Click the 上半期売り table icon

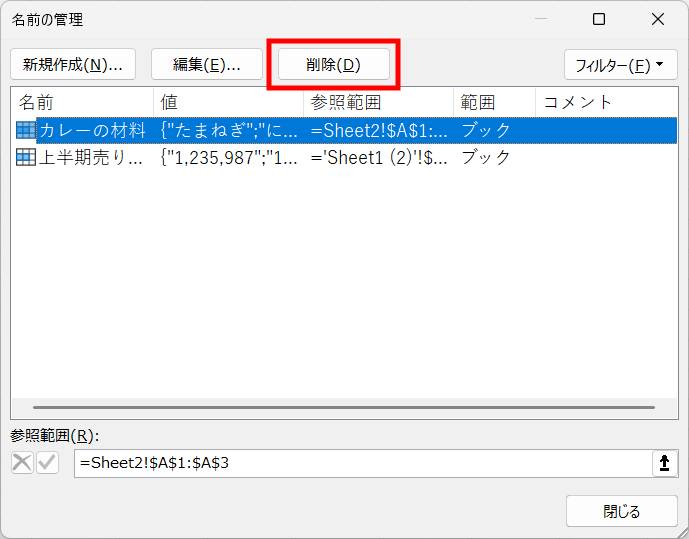25,157
